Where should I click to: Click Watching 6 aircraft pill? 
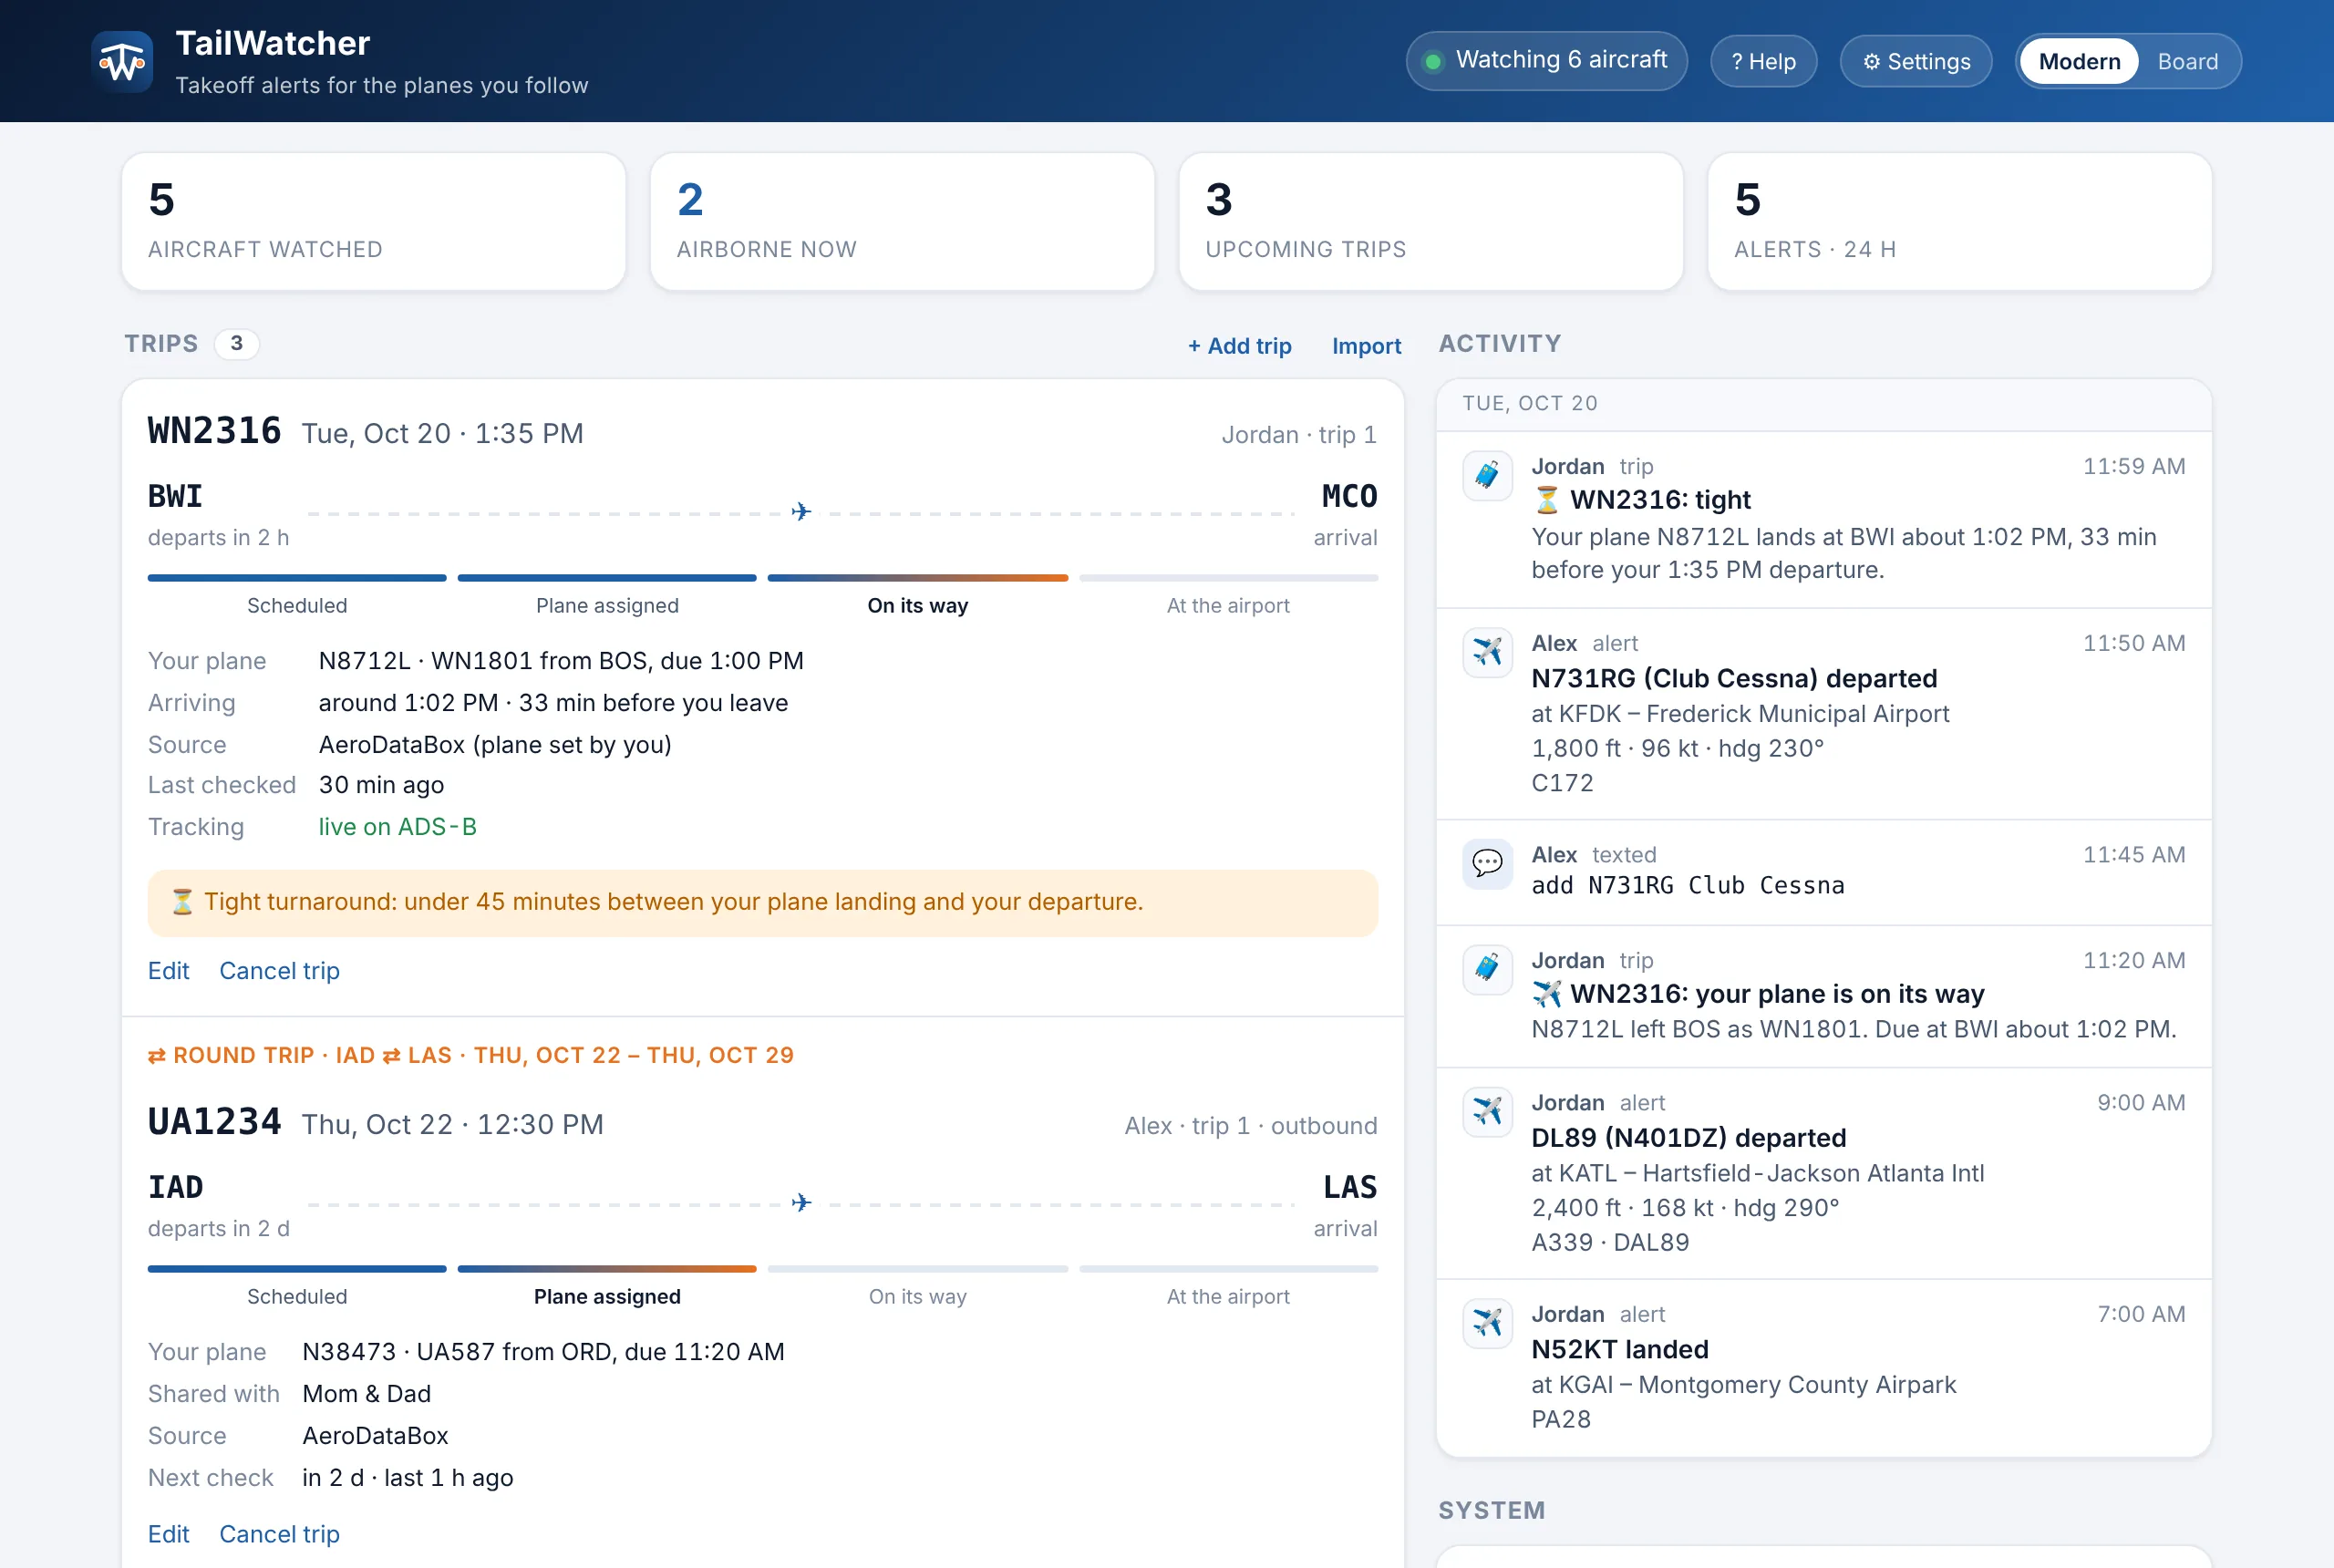coord(1546,61)
